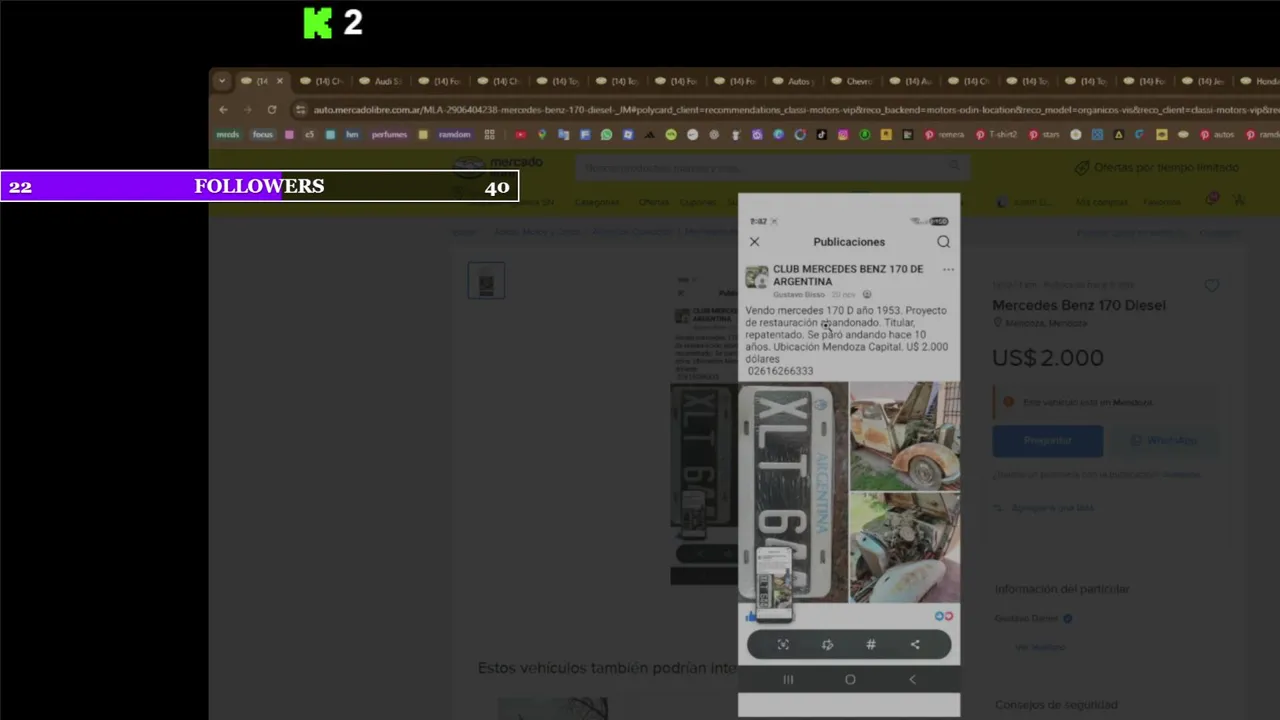This screenshot has height=720, width=1280.
Task: Open the hn bookmark
Action: tap(351, 135)
